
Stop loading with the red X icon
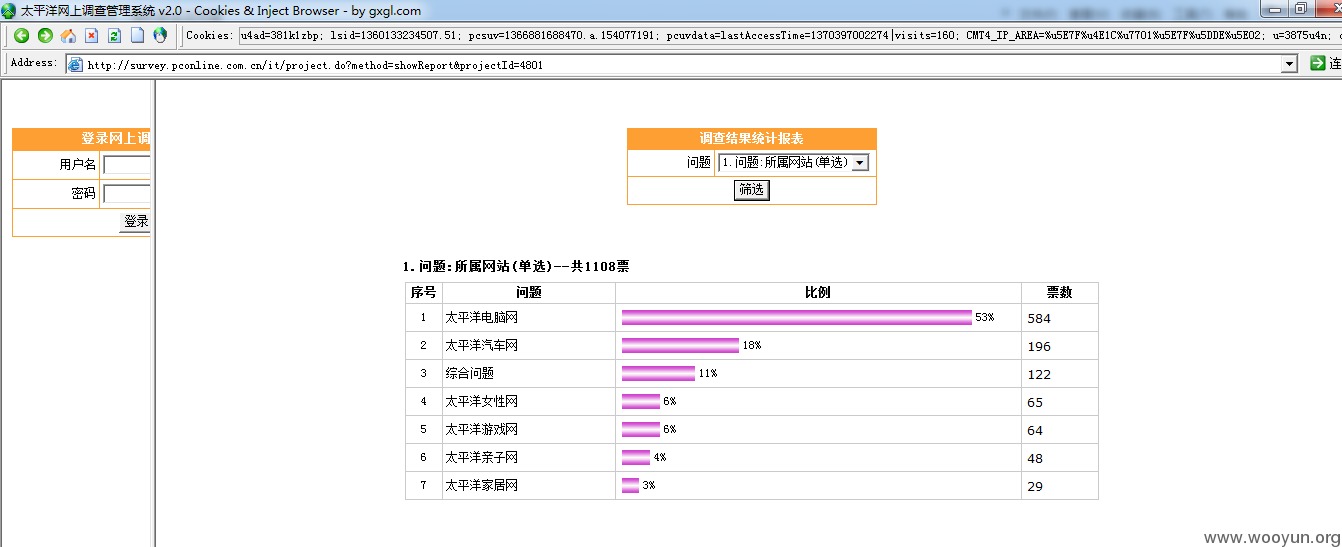91,36
